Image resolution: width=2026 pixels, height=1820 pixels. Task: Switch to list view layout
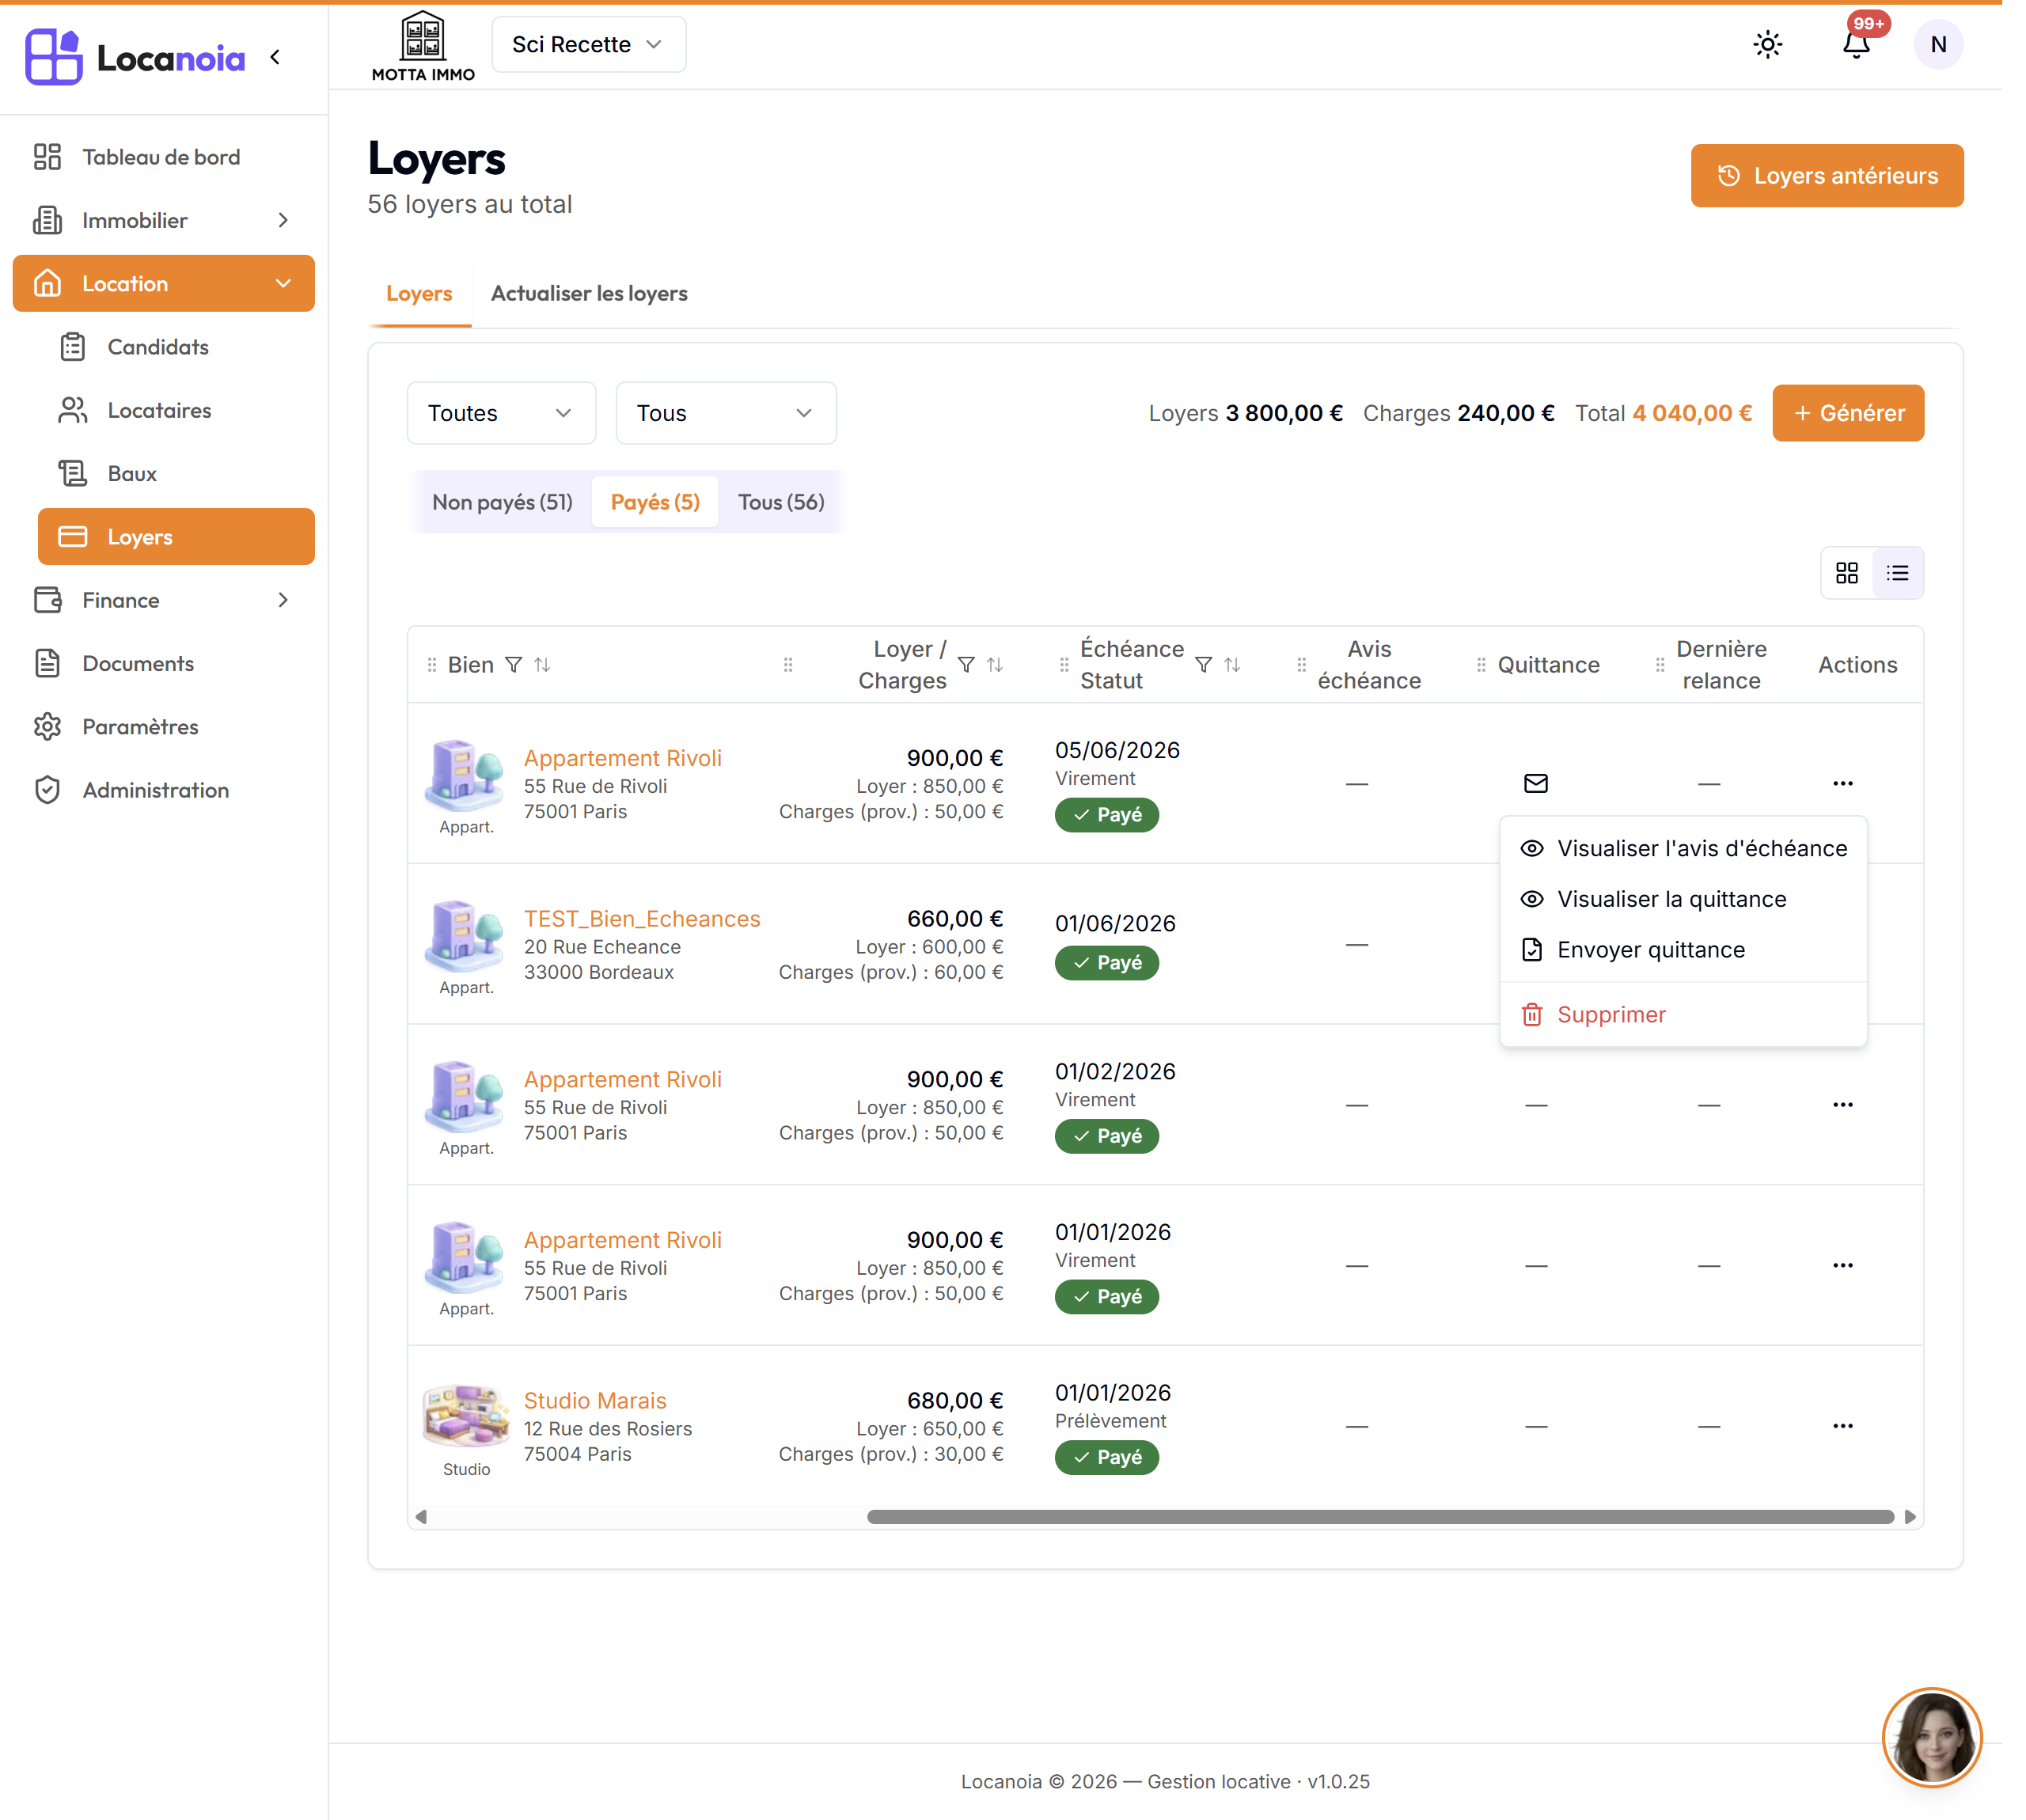[x=1897, y=573]
